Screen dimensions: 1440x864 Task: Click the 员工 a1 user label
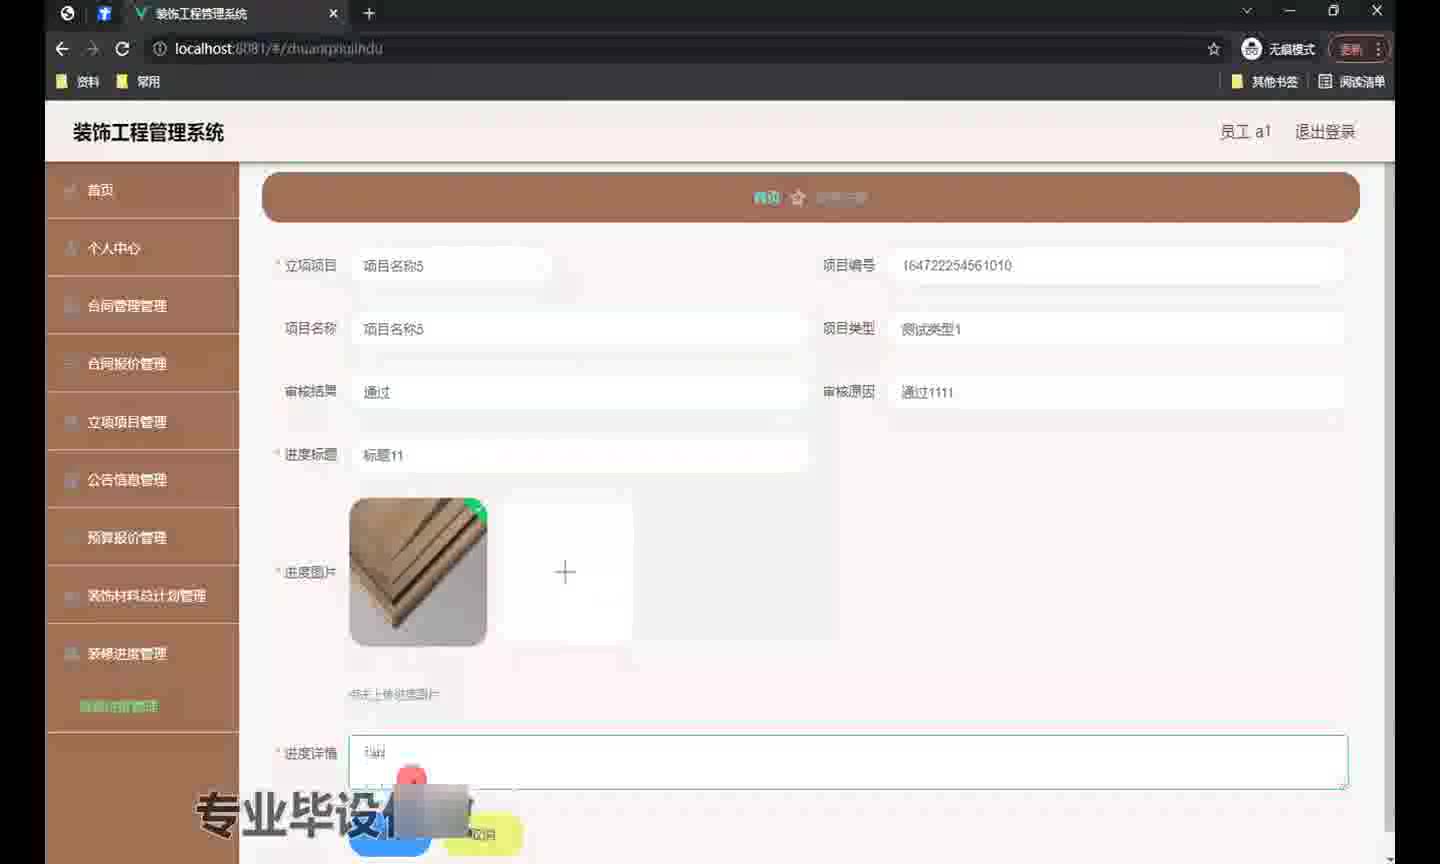(1245, 132)
